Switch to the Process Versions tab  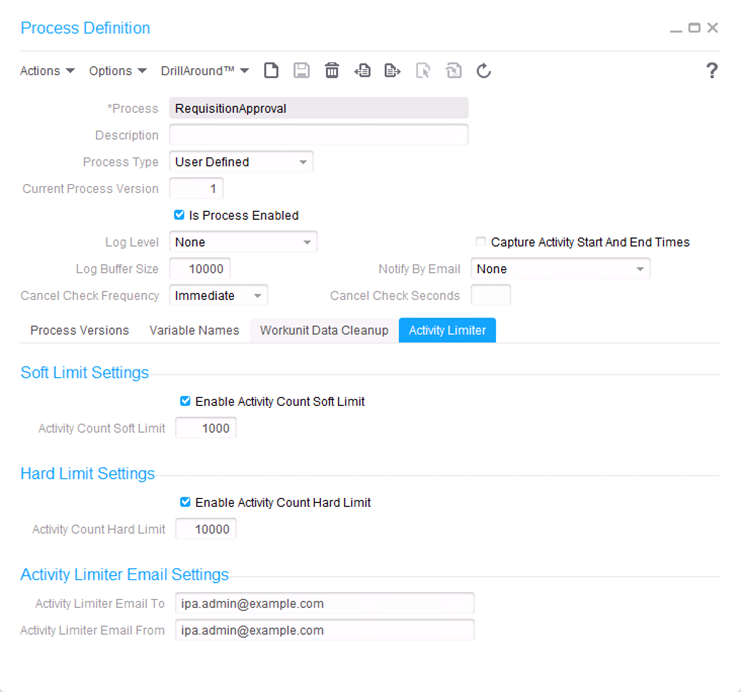79,330
